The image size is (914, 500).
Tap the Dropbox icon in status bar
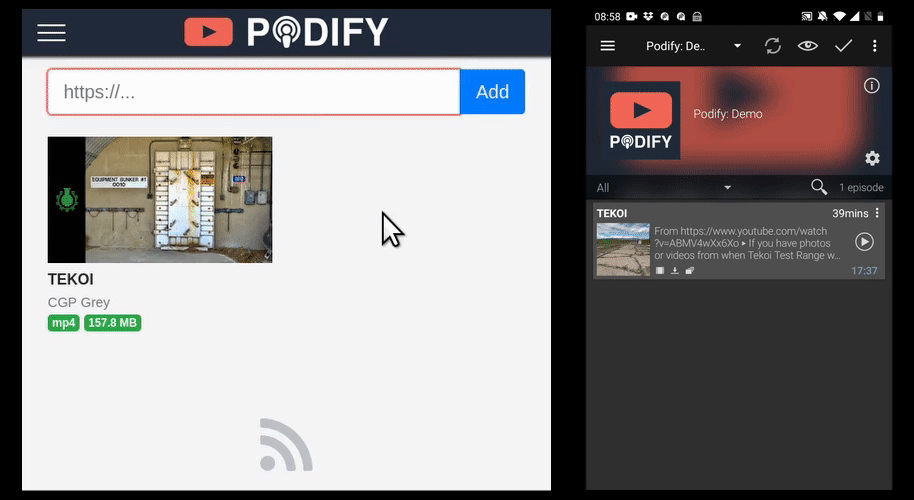click(648, 16)
